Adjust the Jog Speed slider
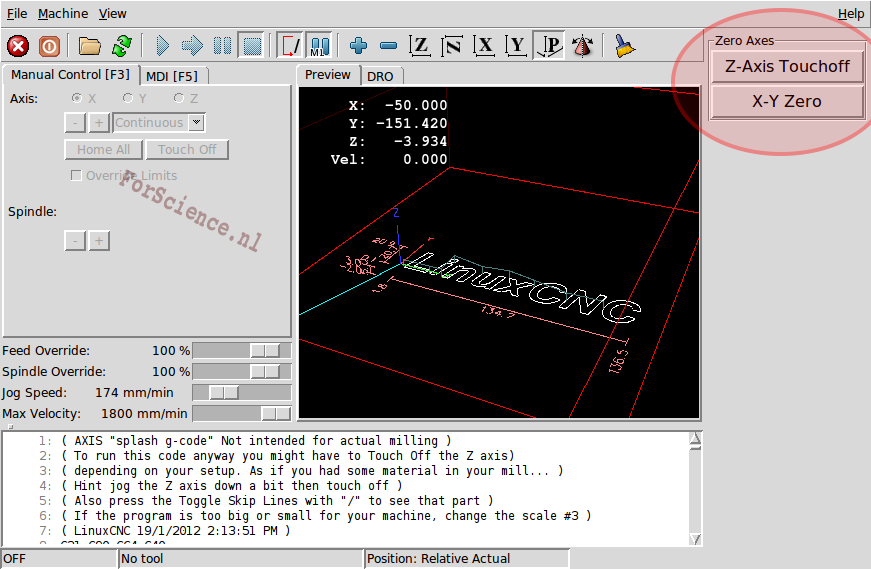This screenshot has height=569, width=871. pyautogui.click(x=223, y=393)
